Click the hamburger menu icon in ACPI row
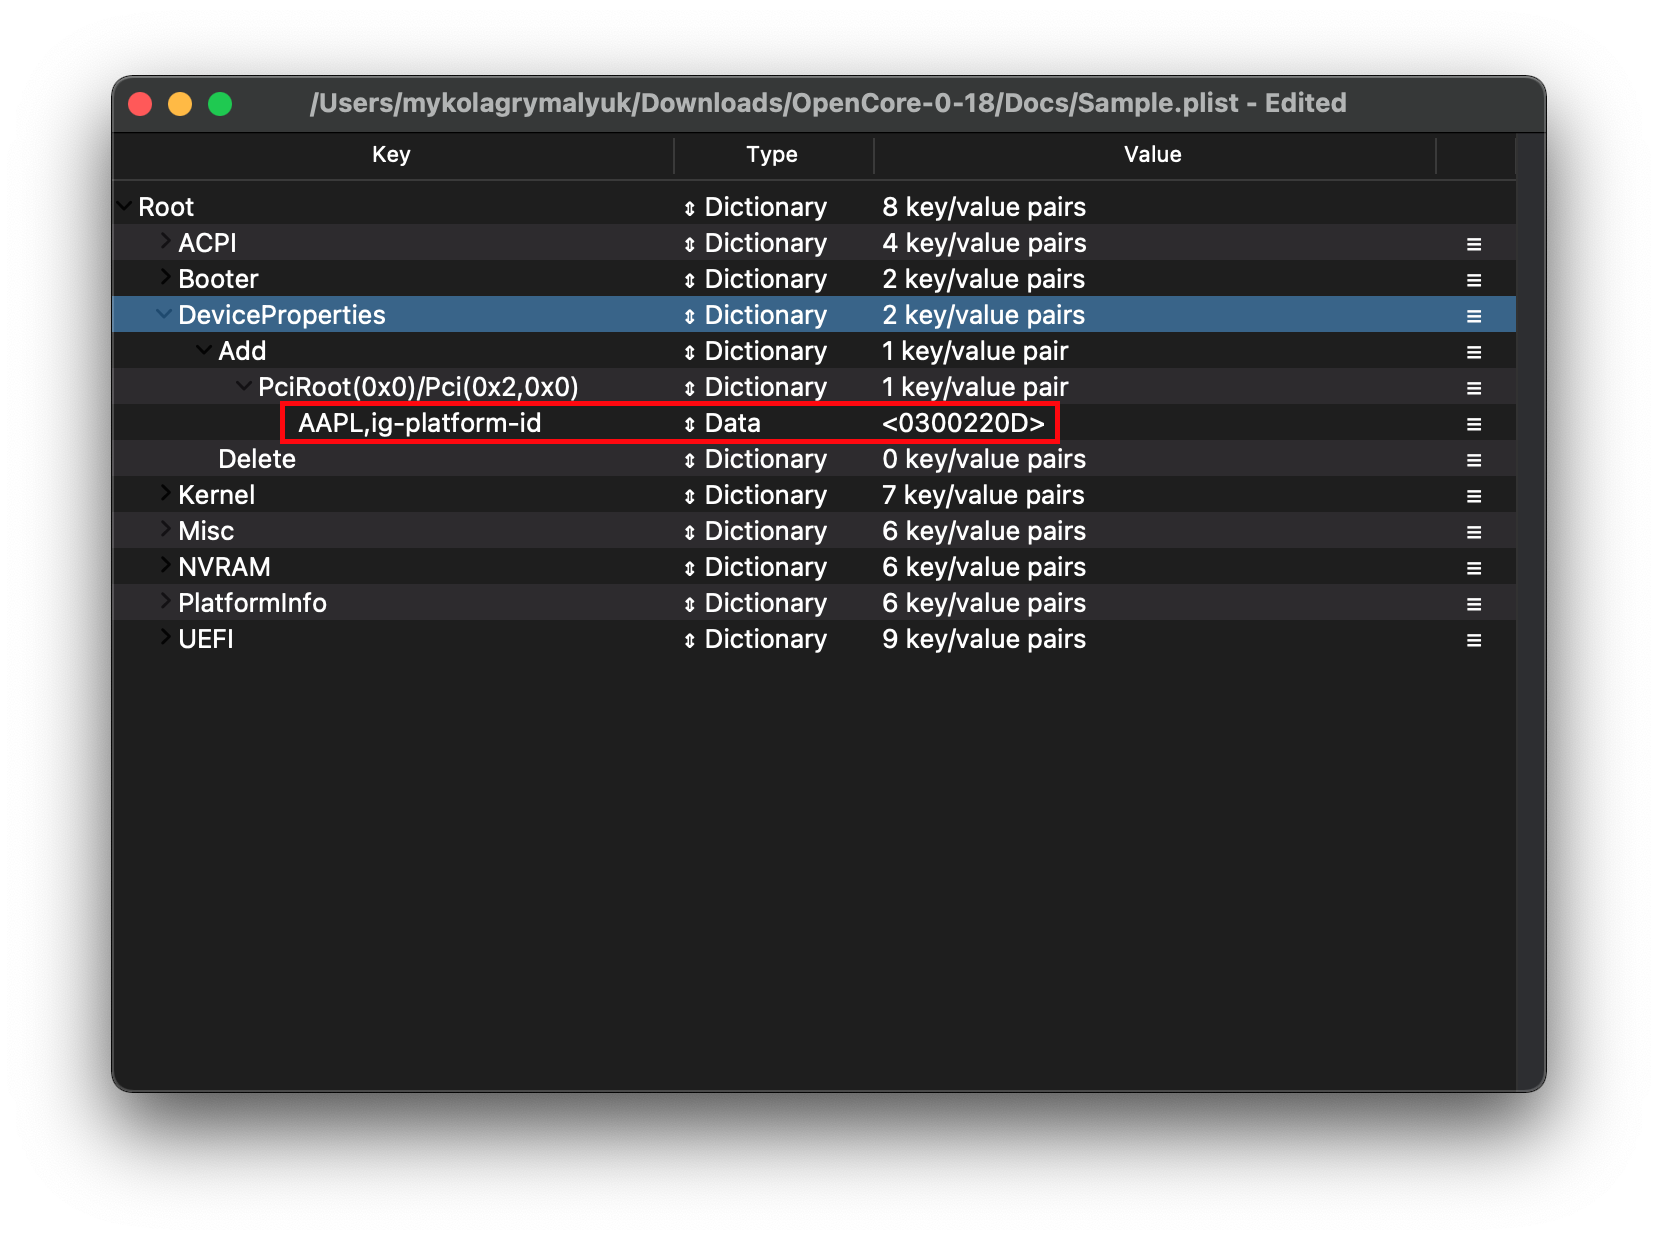The width and height of the screenshot is (1658, 1240). pyautogui.click(x=1473, y=244)
